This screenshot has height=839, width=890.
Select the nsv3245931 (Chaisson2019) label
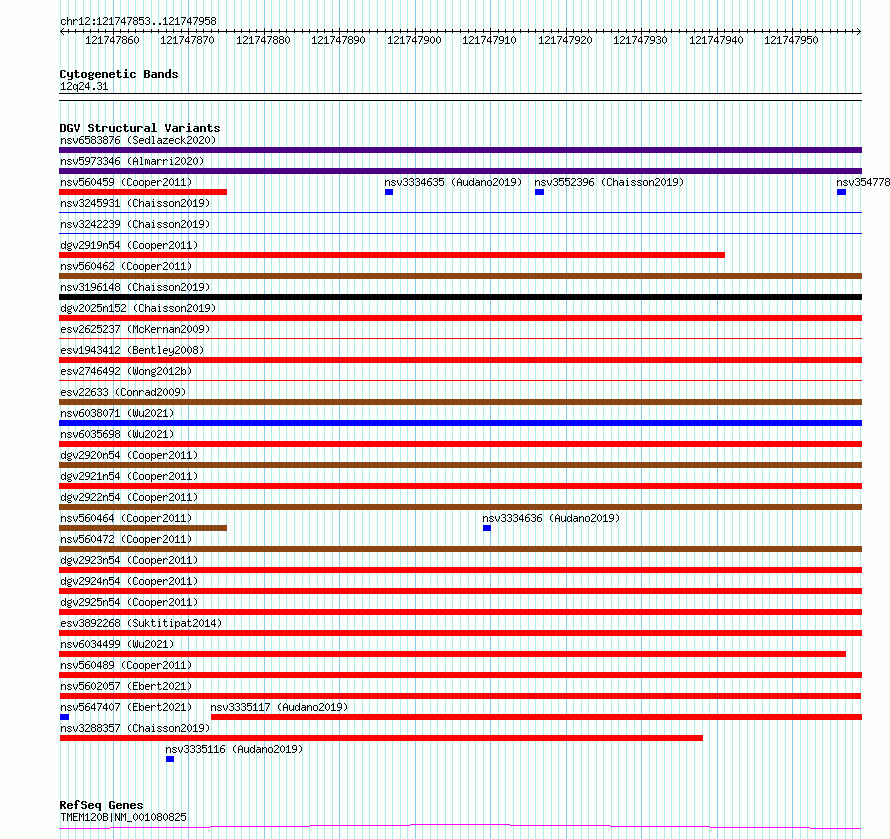coord(135,203)
